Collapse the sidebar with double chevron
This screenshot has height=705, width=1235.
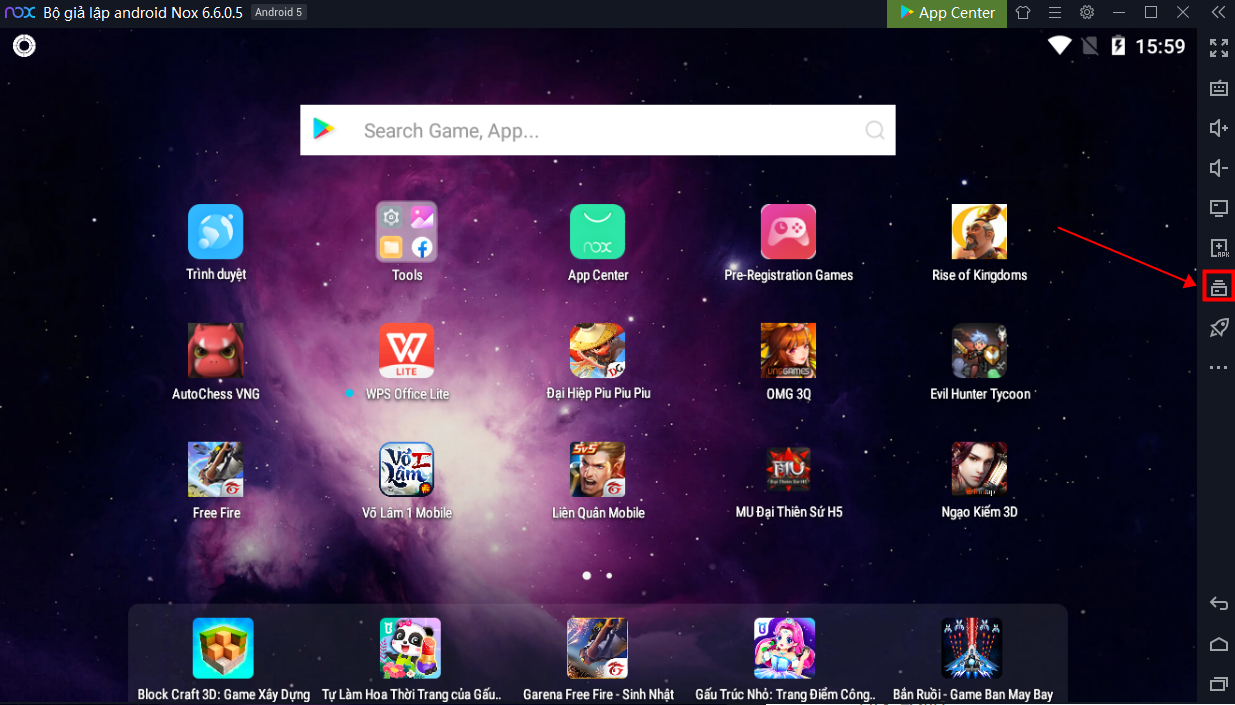point(1217,13)
